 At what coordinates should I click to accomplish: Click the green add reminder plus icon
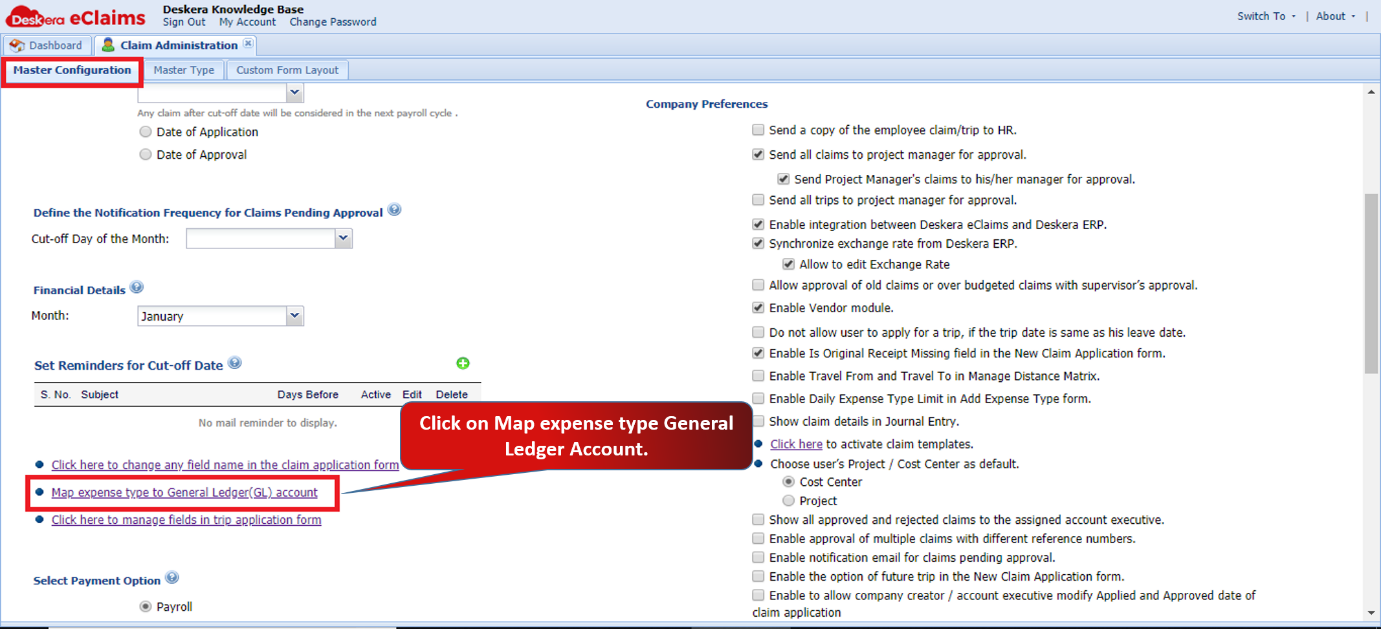point(462,364)
